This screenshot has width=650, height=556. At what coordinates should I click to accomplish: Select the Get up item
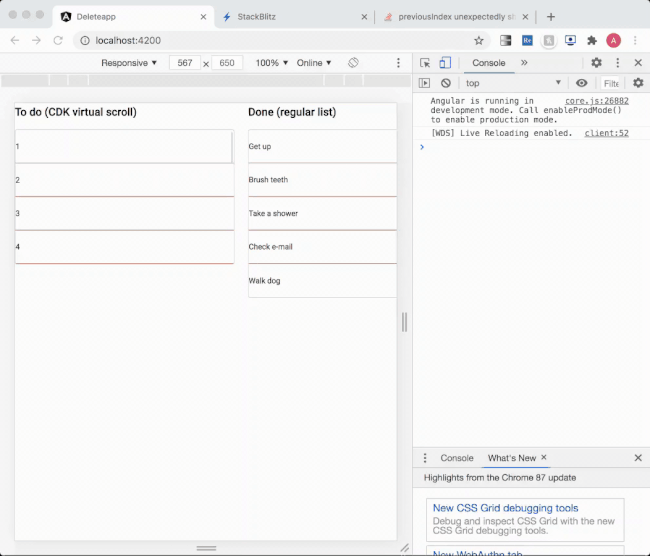(323, 146)
